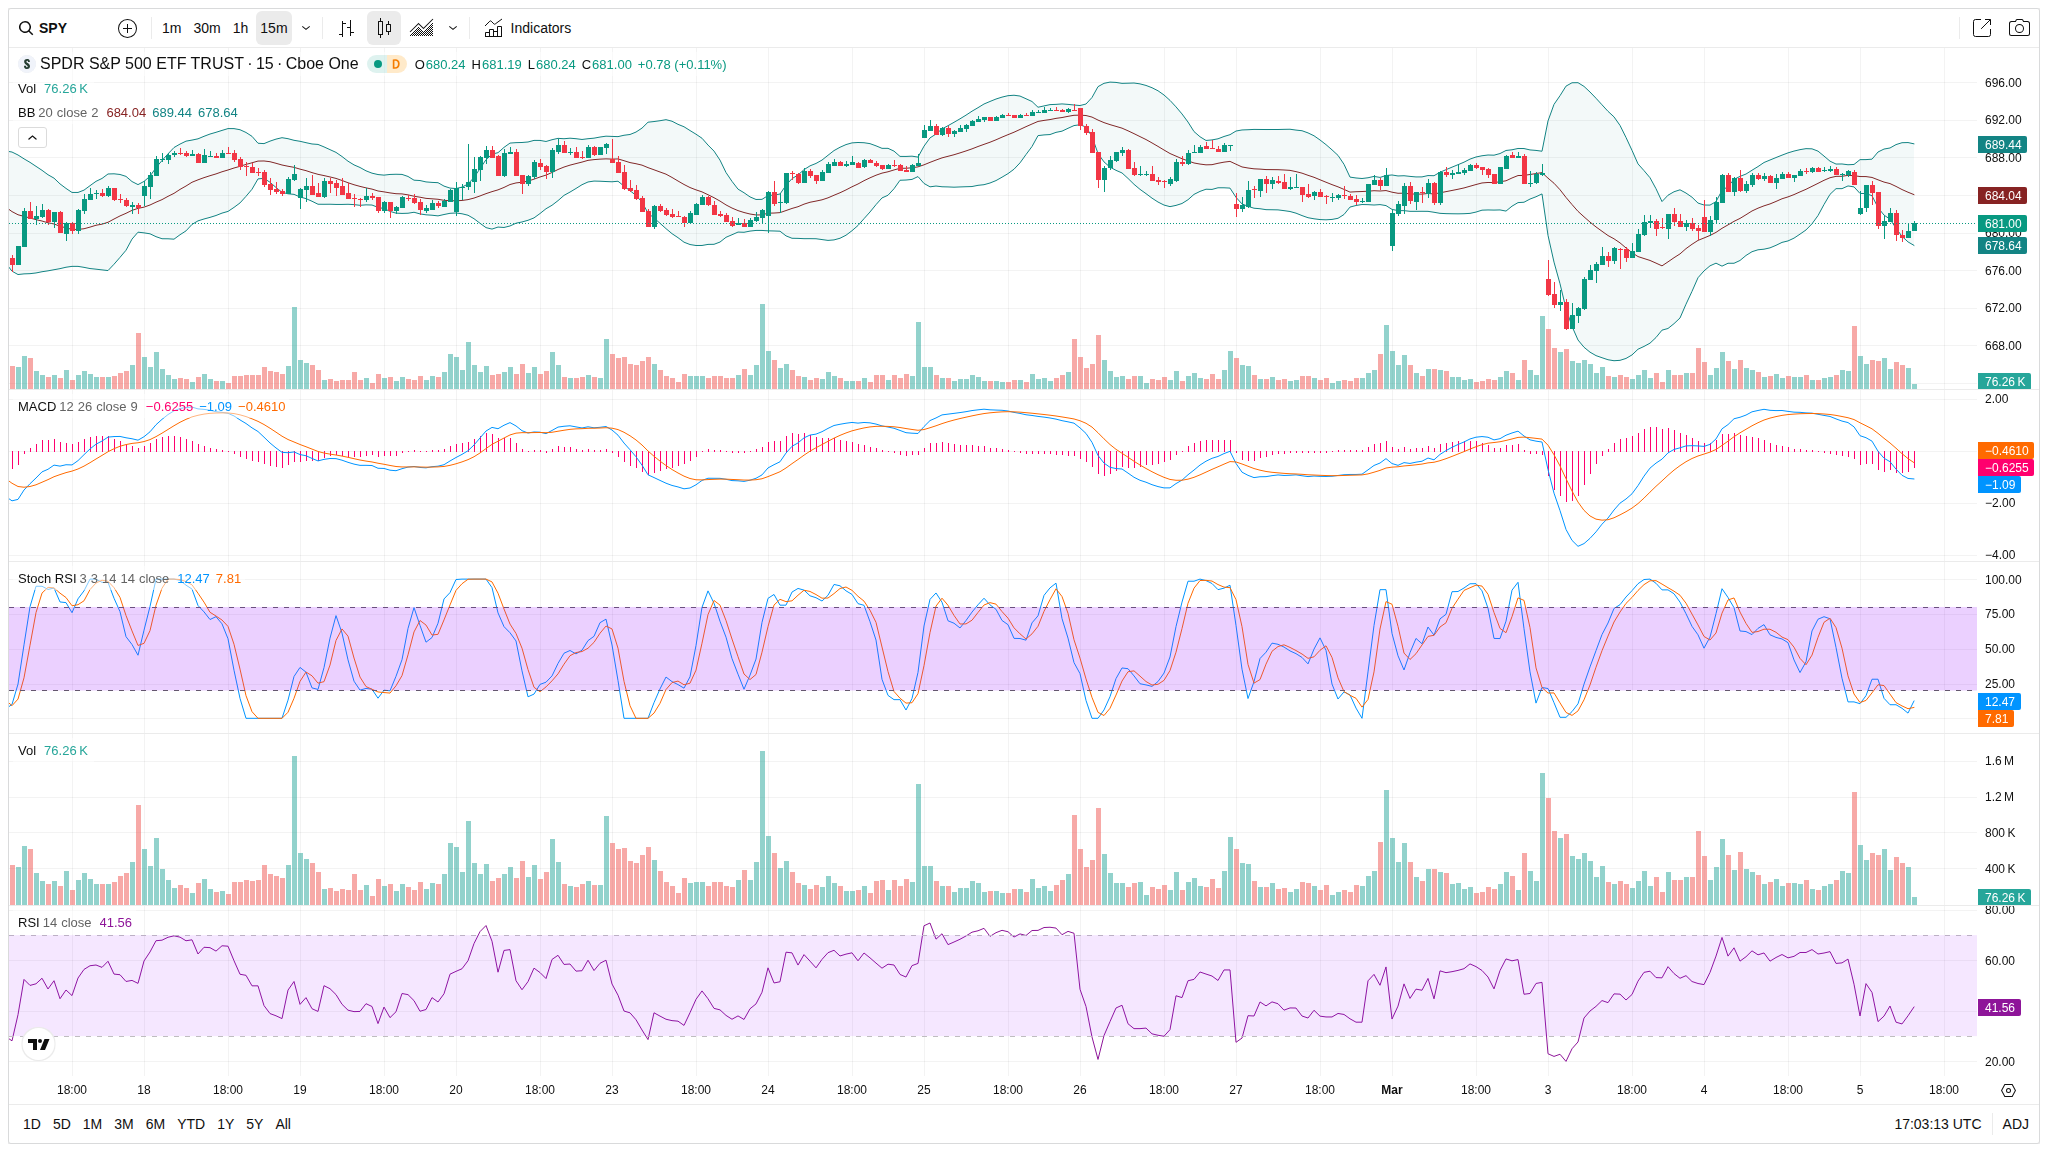Click the 681.00 current price label

[x=2002, y=224]
